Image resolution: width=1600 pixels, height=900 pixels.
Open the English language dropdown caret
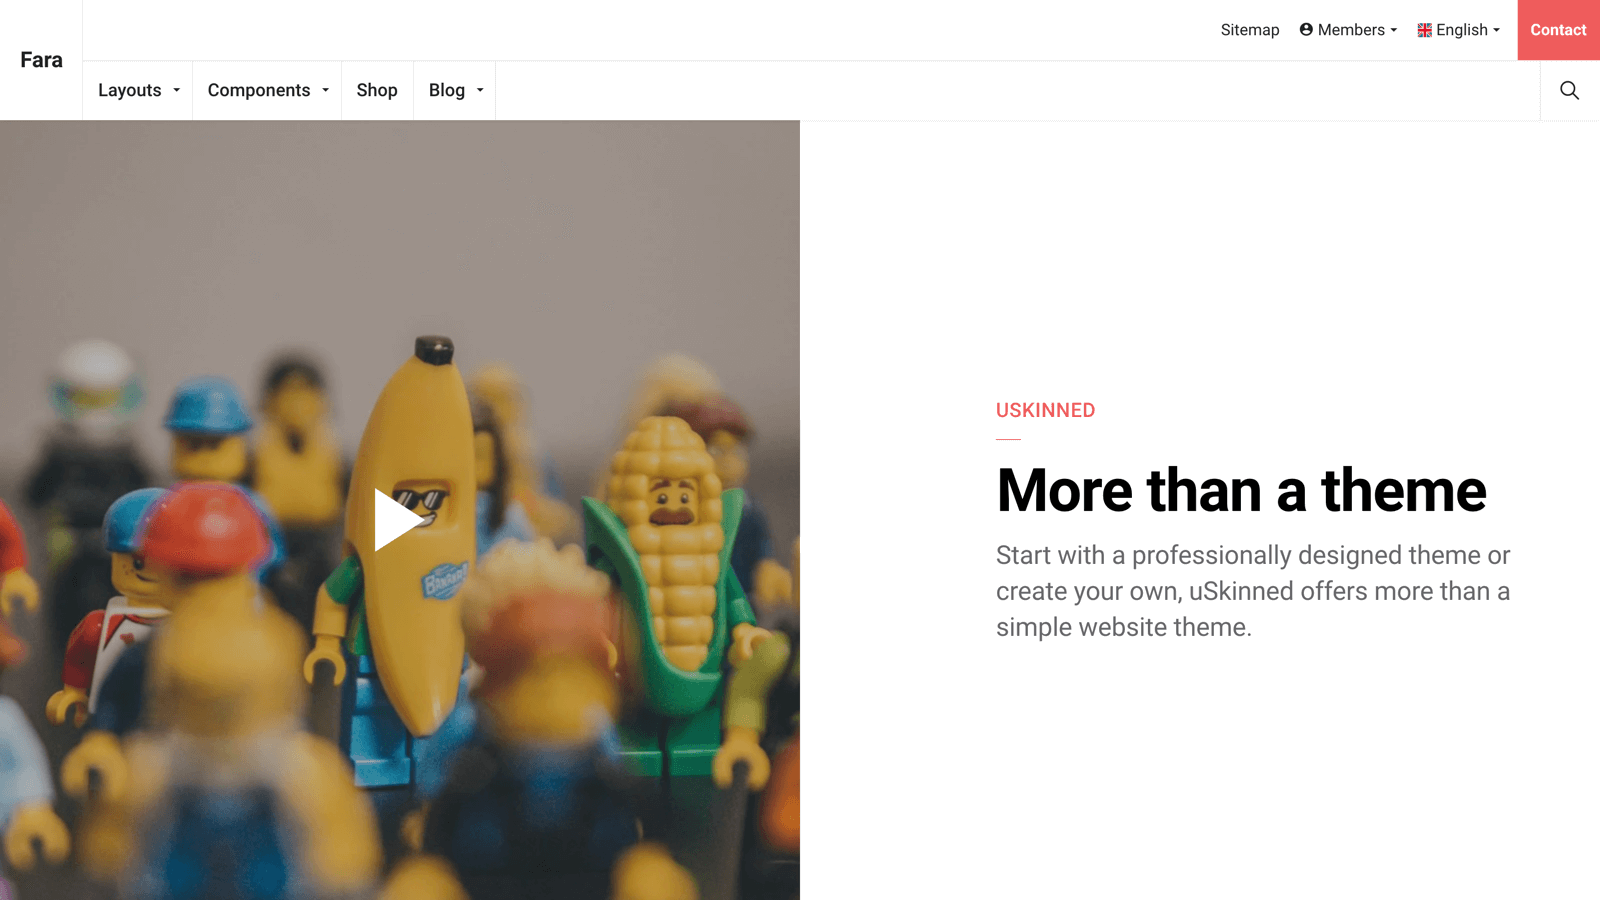tap(1497, 31)
